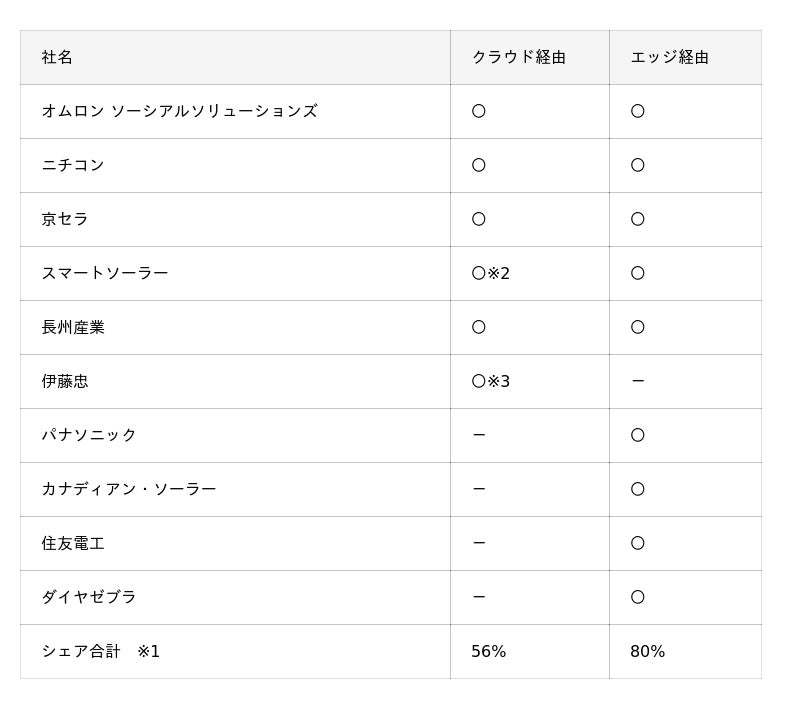Select the 伊藤忠 row name
This screenshot has height=709, width=800.
[65, 382]
